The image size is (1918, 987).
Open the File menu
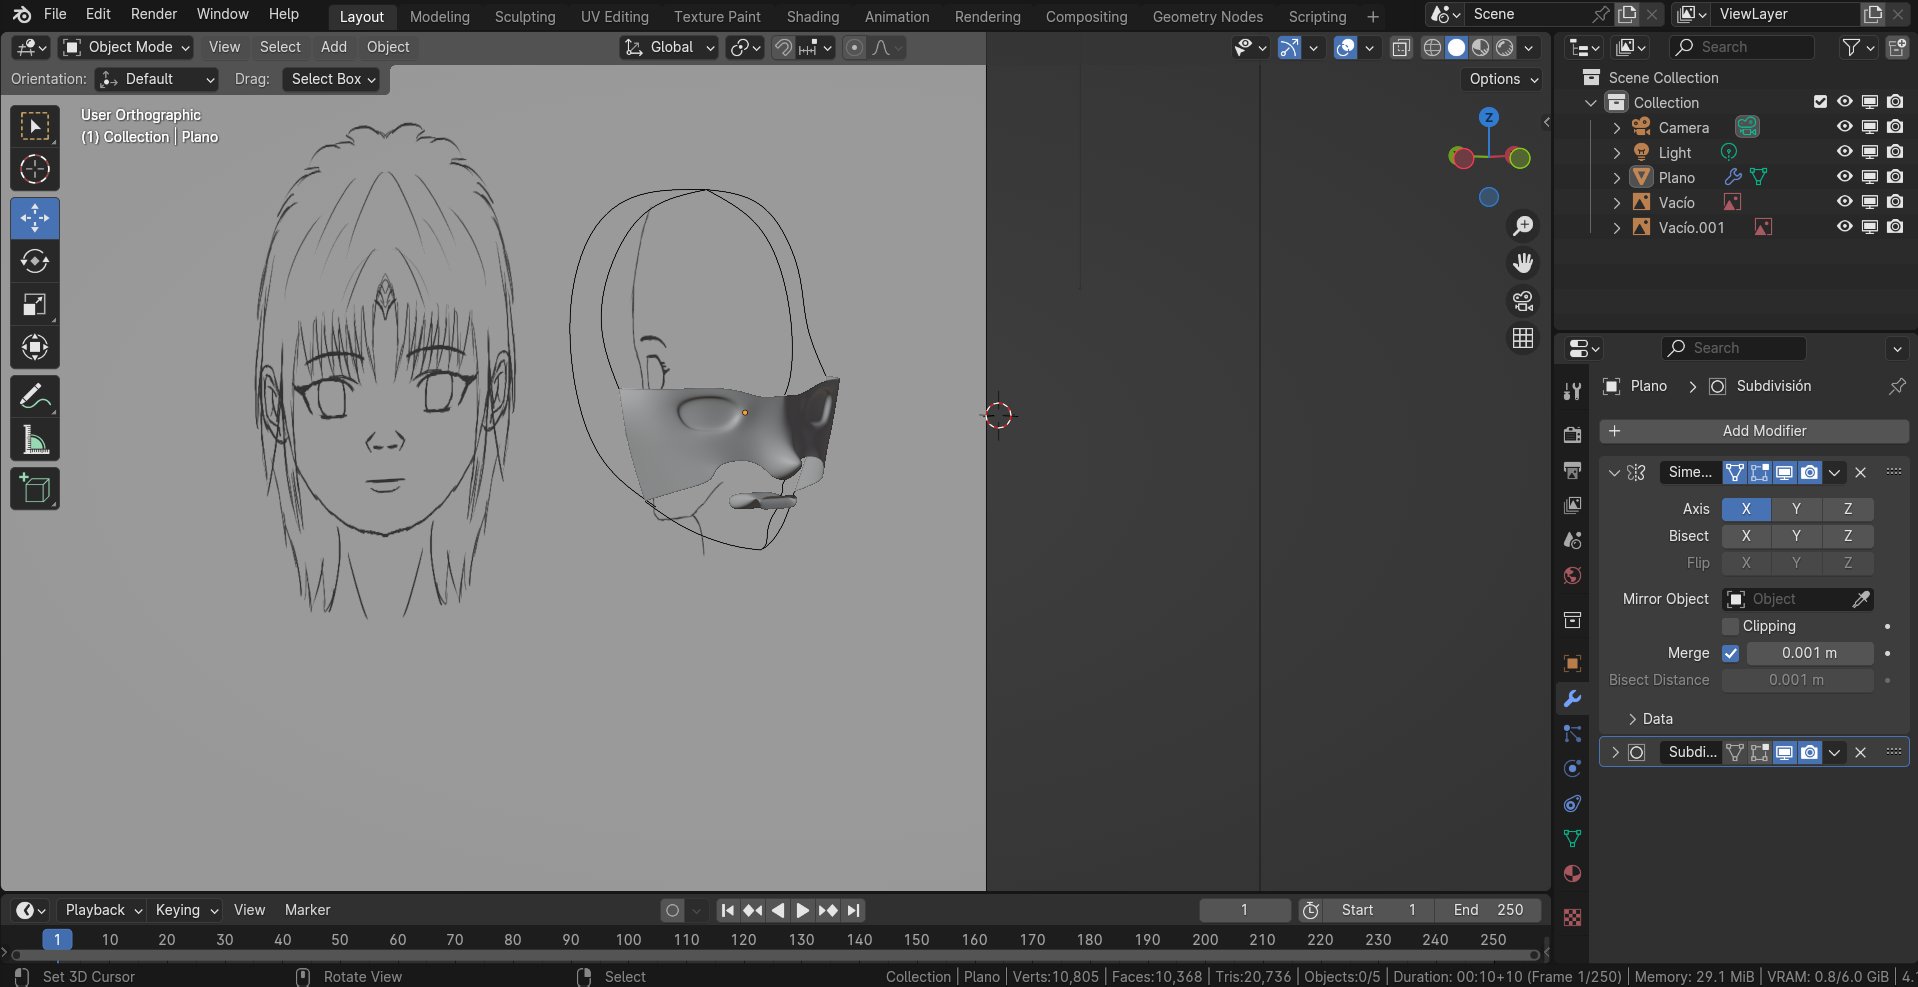tap(55, 14)
